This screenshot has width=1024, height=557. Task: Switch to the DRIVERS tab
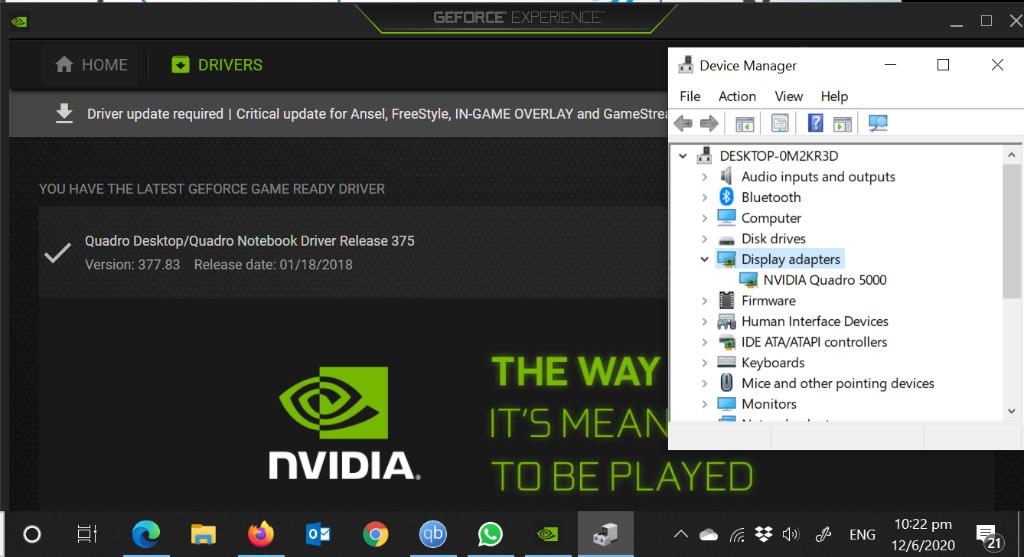pyautogui.click(x=217, y=65)
